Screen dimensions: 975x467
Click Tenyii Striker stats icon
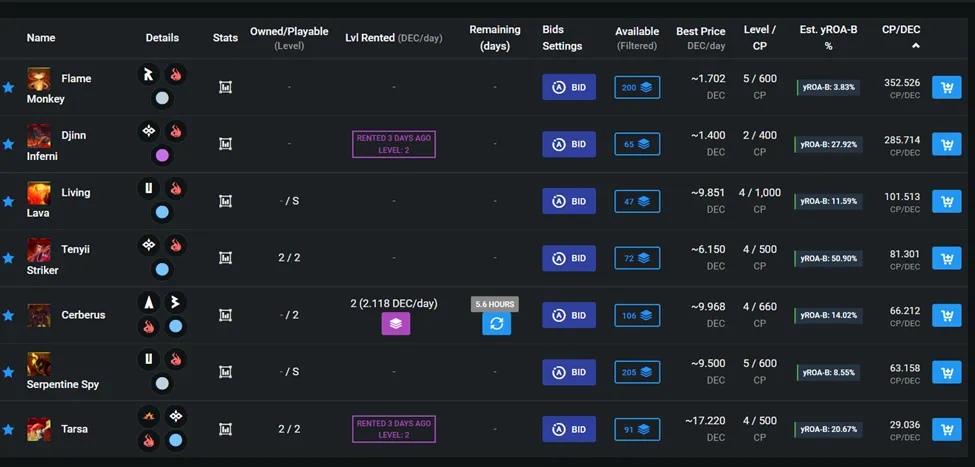[x=225, y=258]
